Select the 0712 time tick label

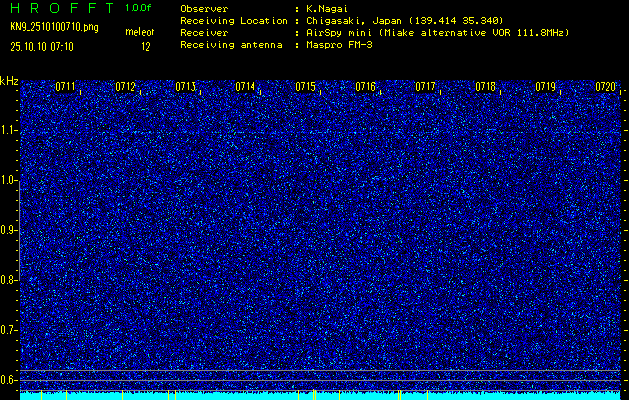click(126, 87)
